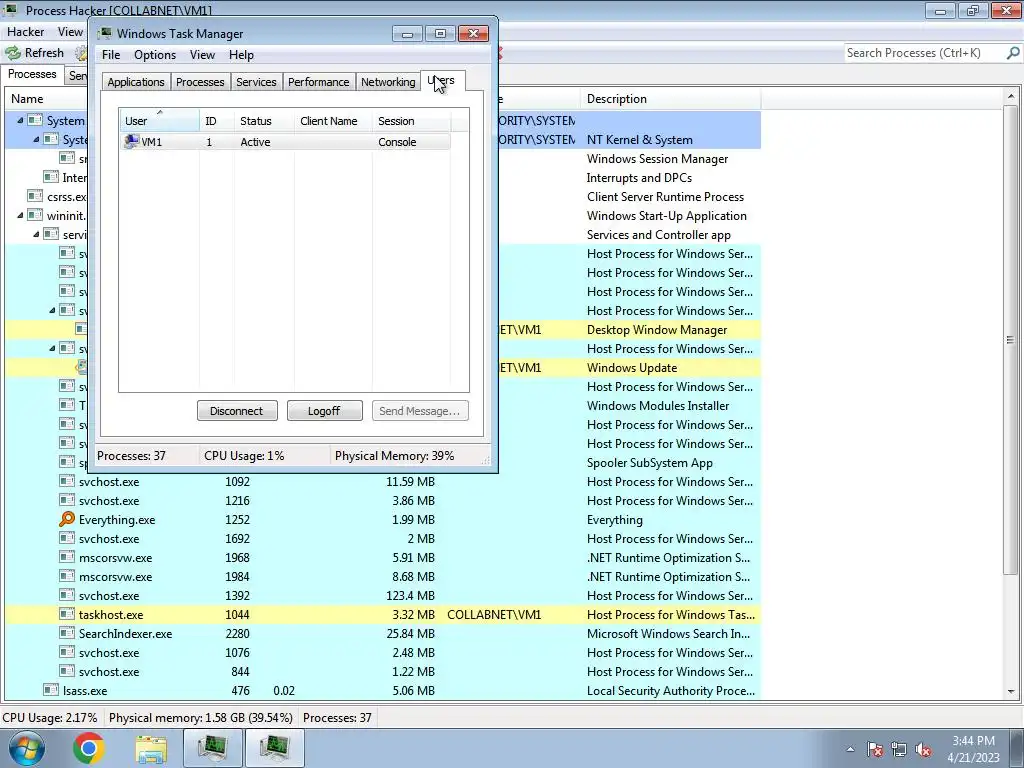Click the muted volume tray icon
This screenshot has width=1024, height=768.
923,749
